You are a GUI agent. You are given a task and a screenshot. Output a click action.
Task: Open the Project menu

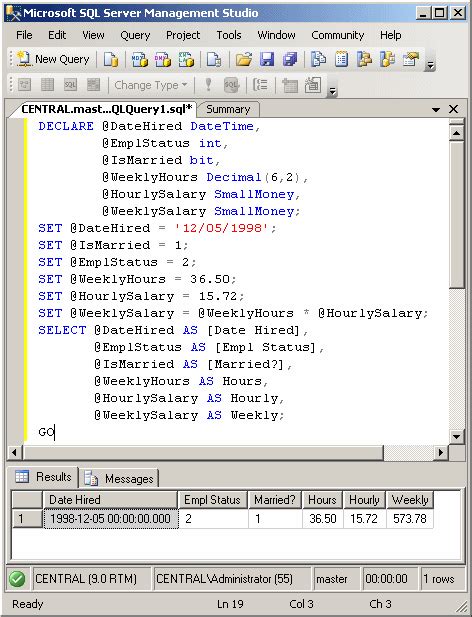[x=183, y=35]
